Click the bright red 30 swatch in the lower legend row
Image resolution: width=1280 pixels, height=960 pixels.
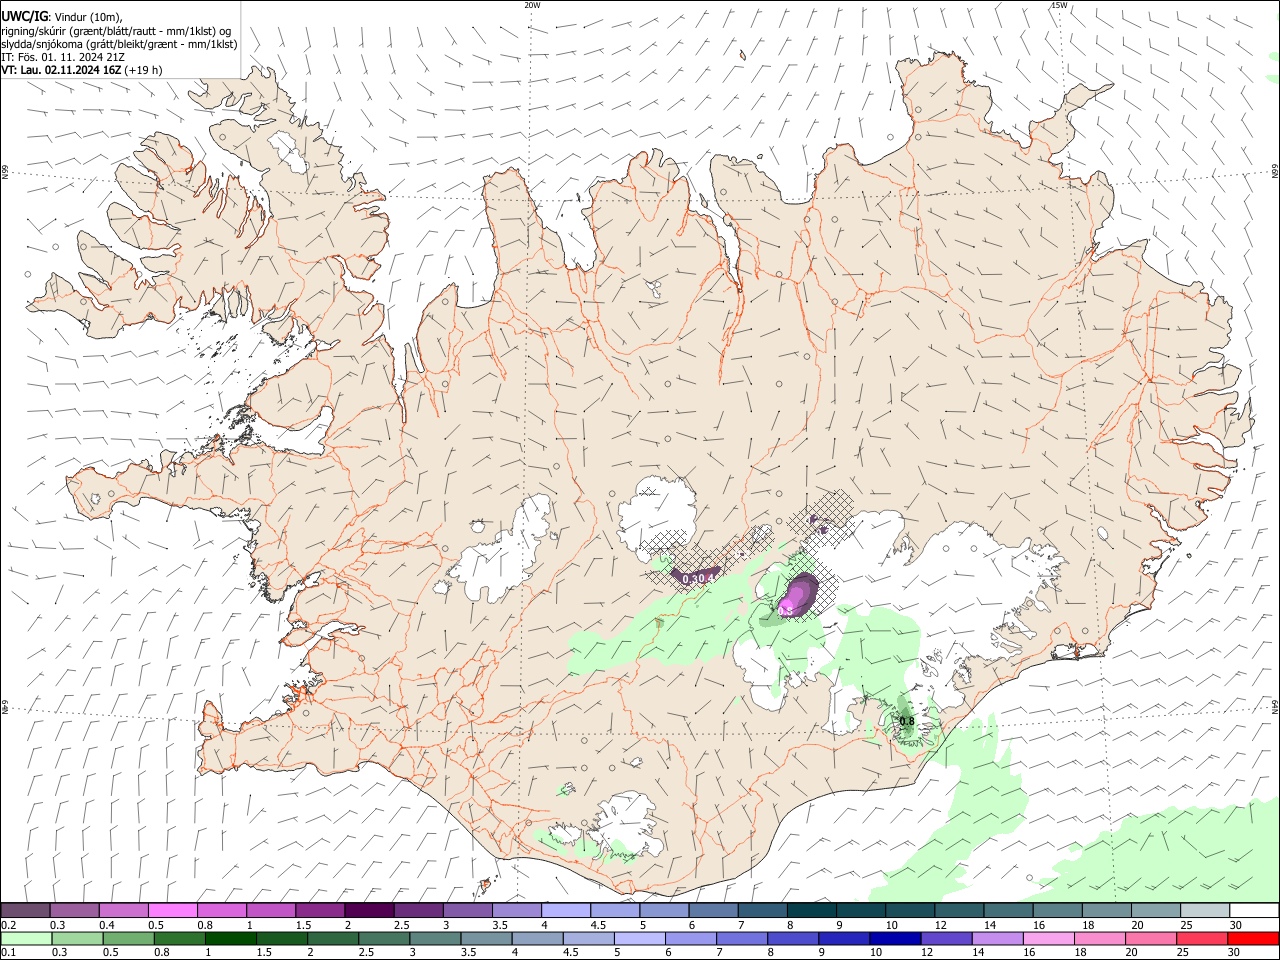pyautogui.click(x=1253, y=938)
